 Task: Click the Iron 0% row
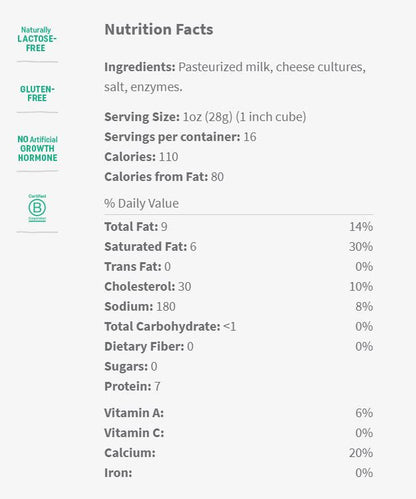coord(239,473)
